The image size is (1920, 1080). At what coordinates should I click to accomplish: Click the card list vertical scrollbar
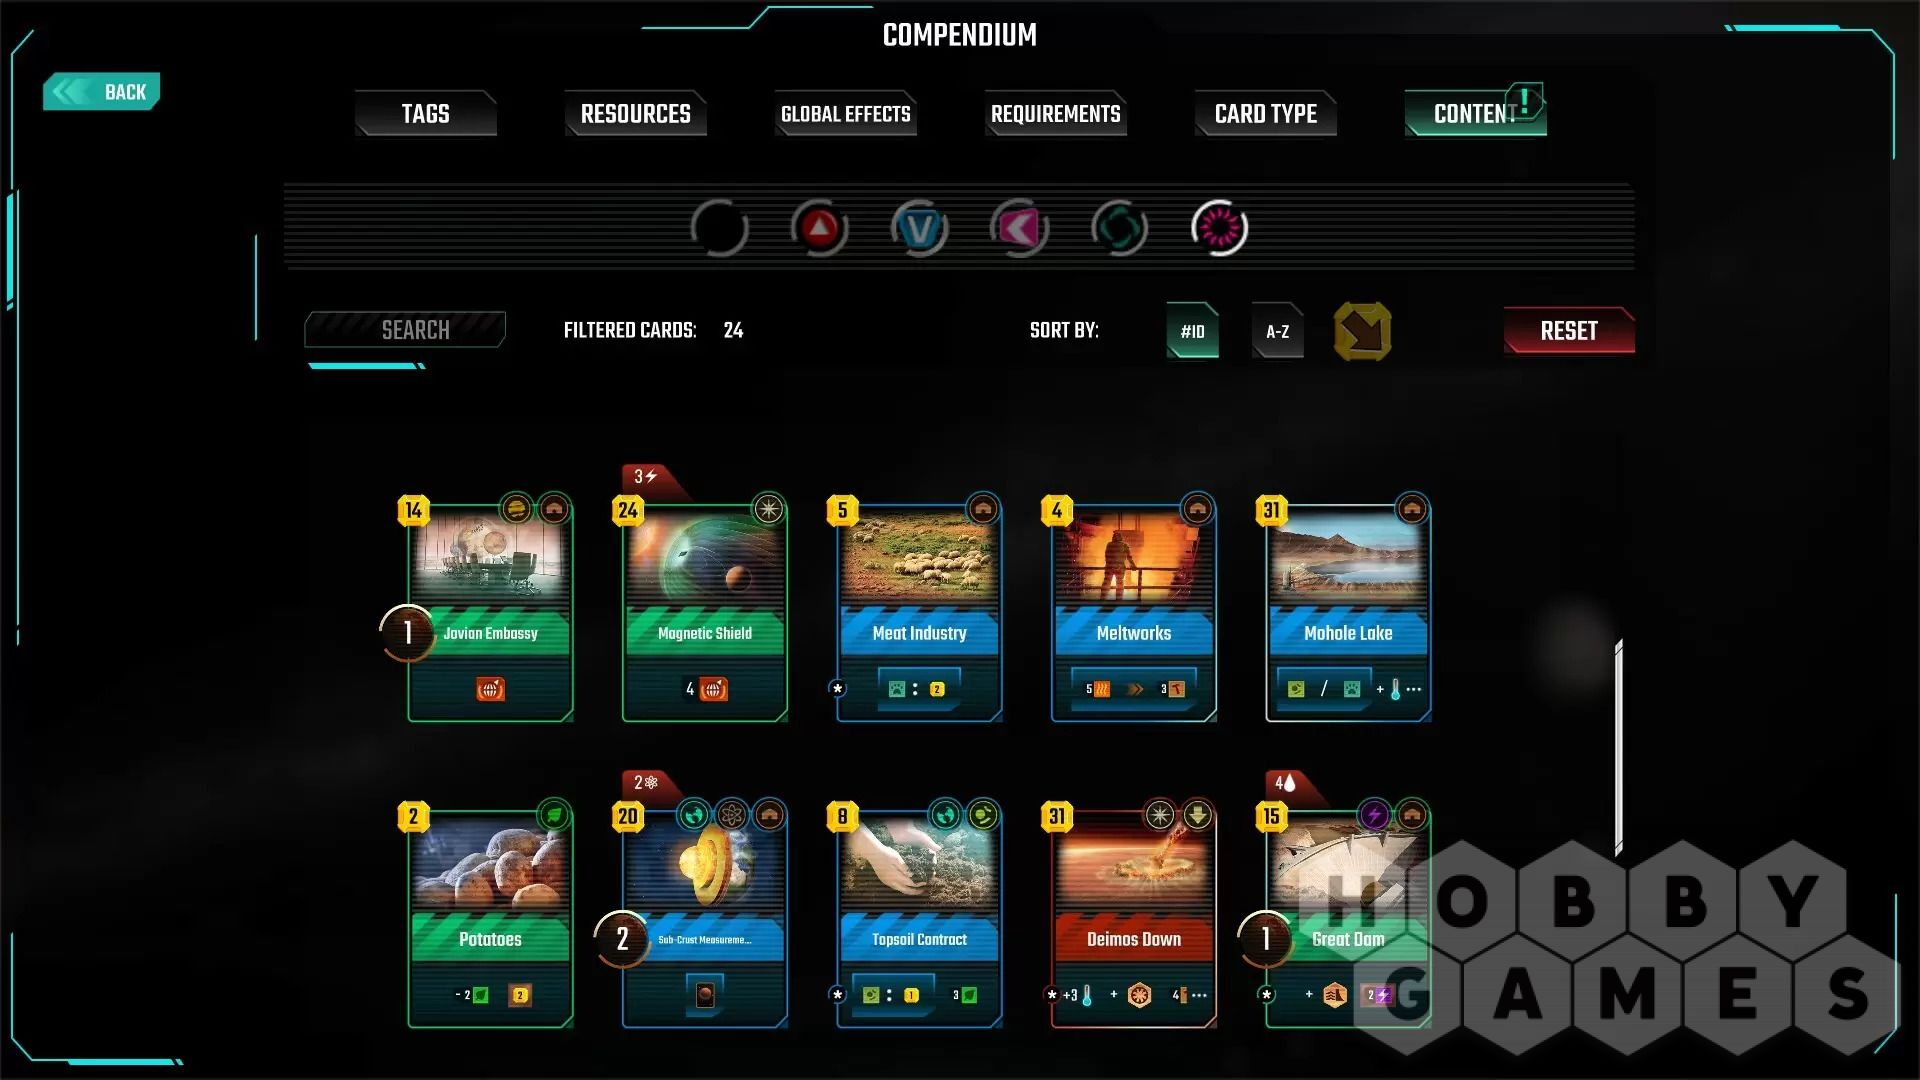(1618, 748)
